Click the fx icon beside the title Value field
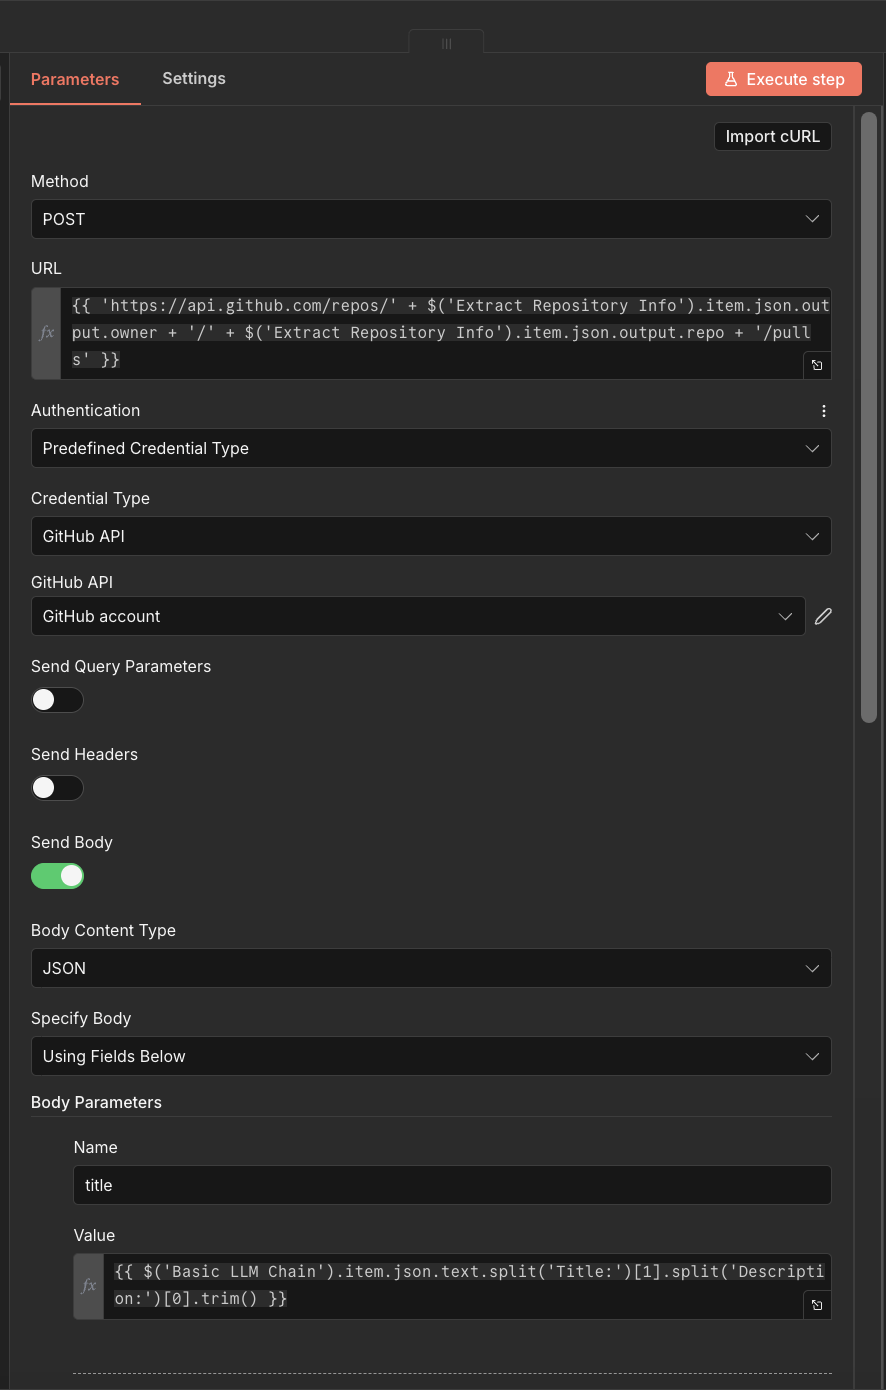Image resolution: width=886 pixels, height=1390 pixels. (88, 1285)
